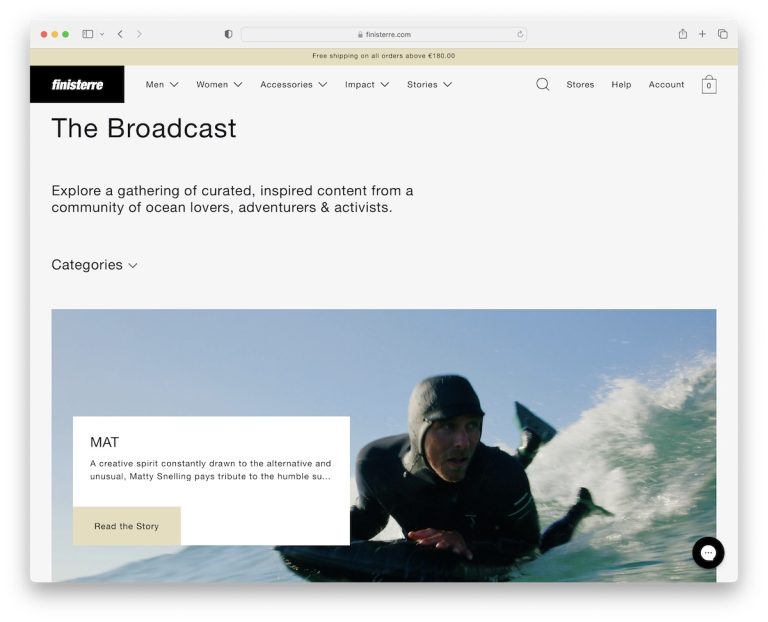Click the Safari share icon
The height and width of the screenshot is (622, 768).
coord(682,34)
